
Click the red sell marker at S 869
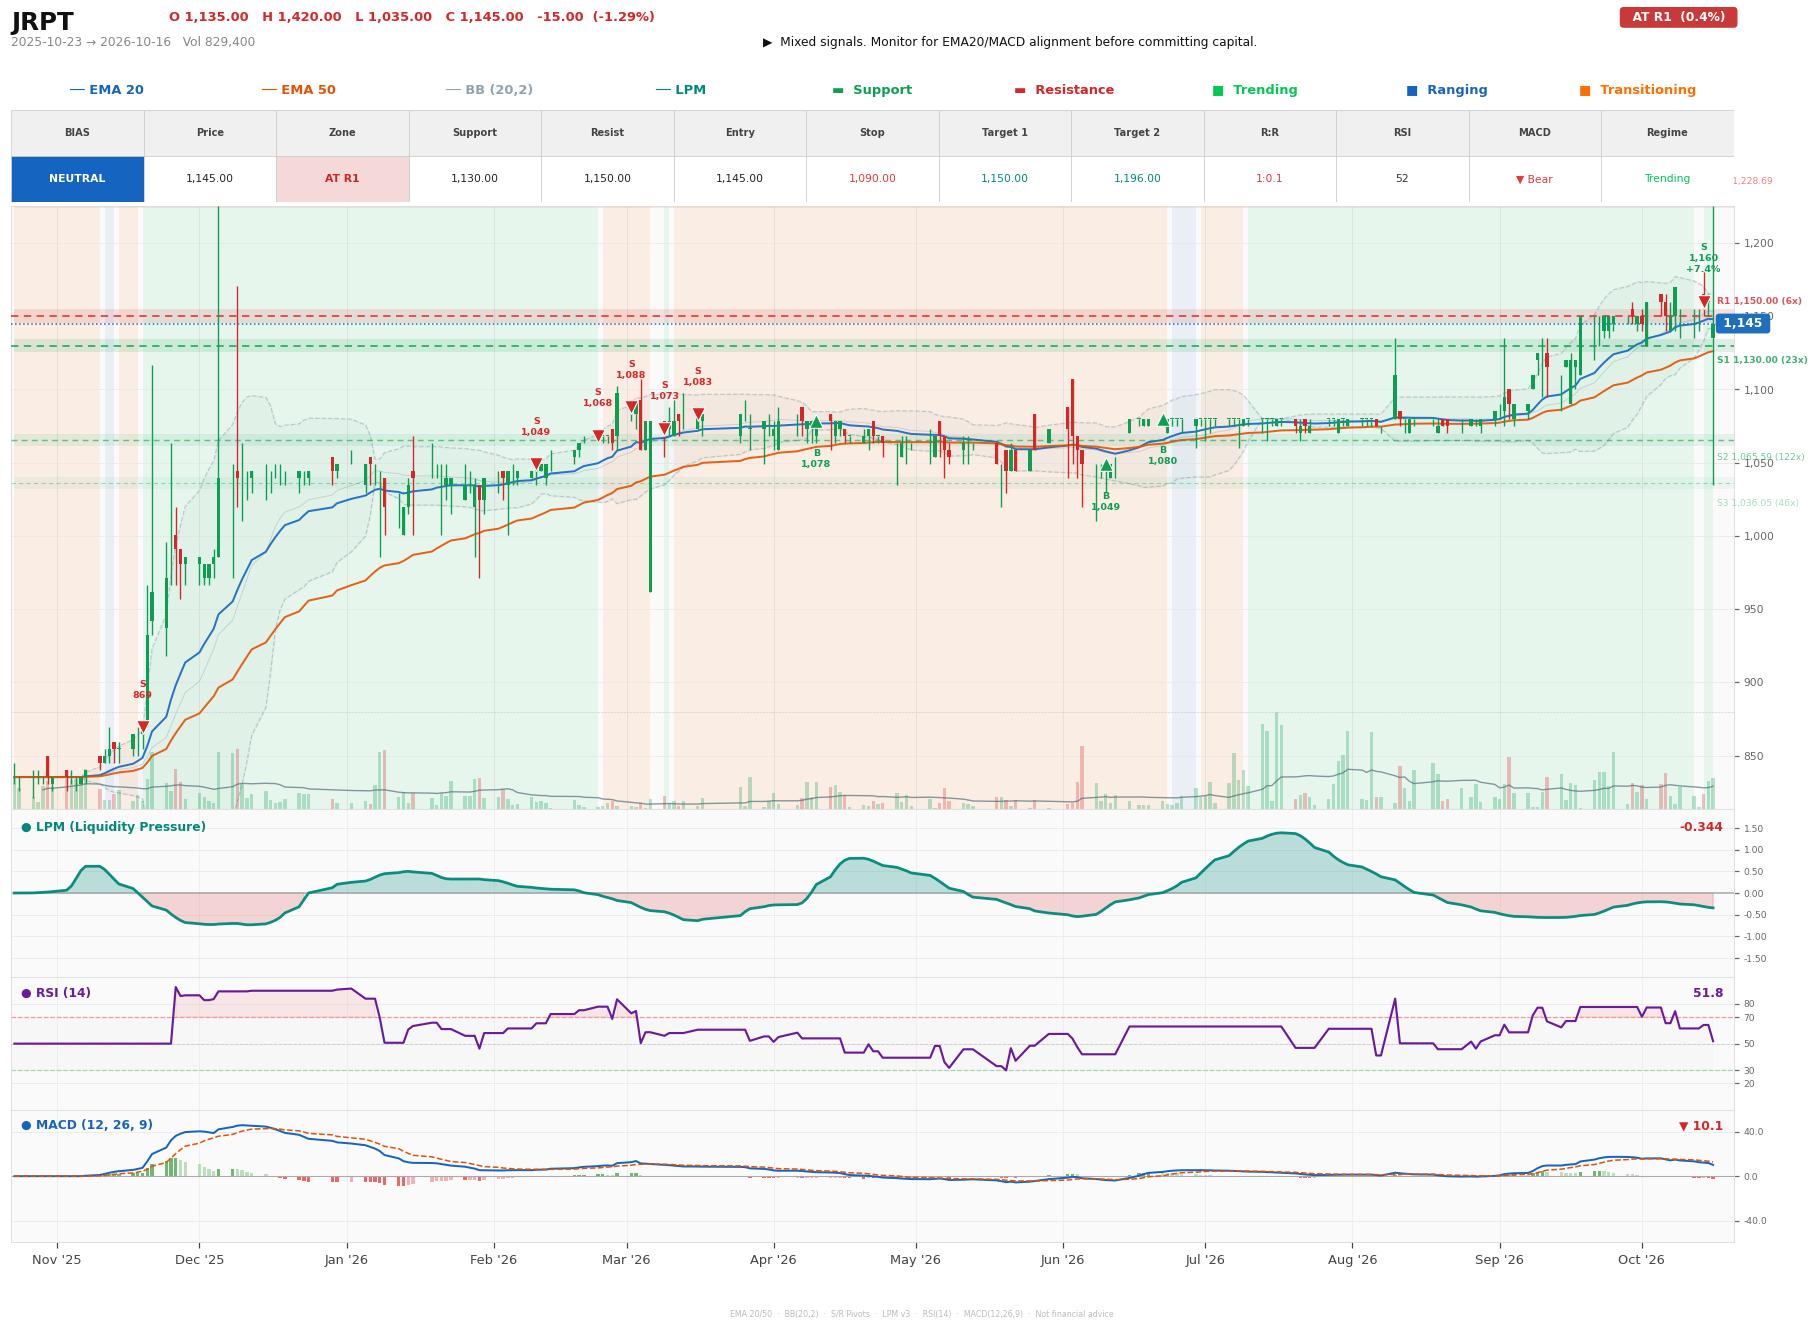[143, 727]
